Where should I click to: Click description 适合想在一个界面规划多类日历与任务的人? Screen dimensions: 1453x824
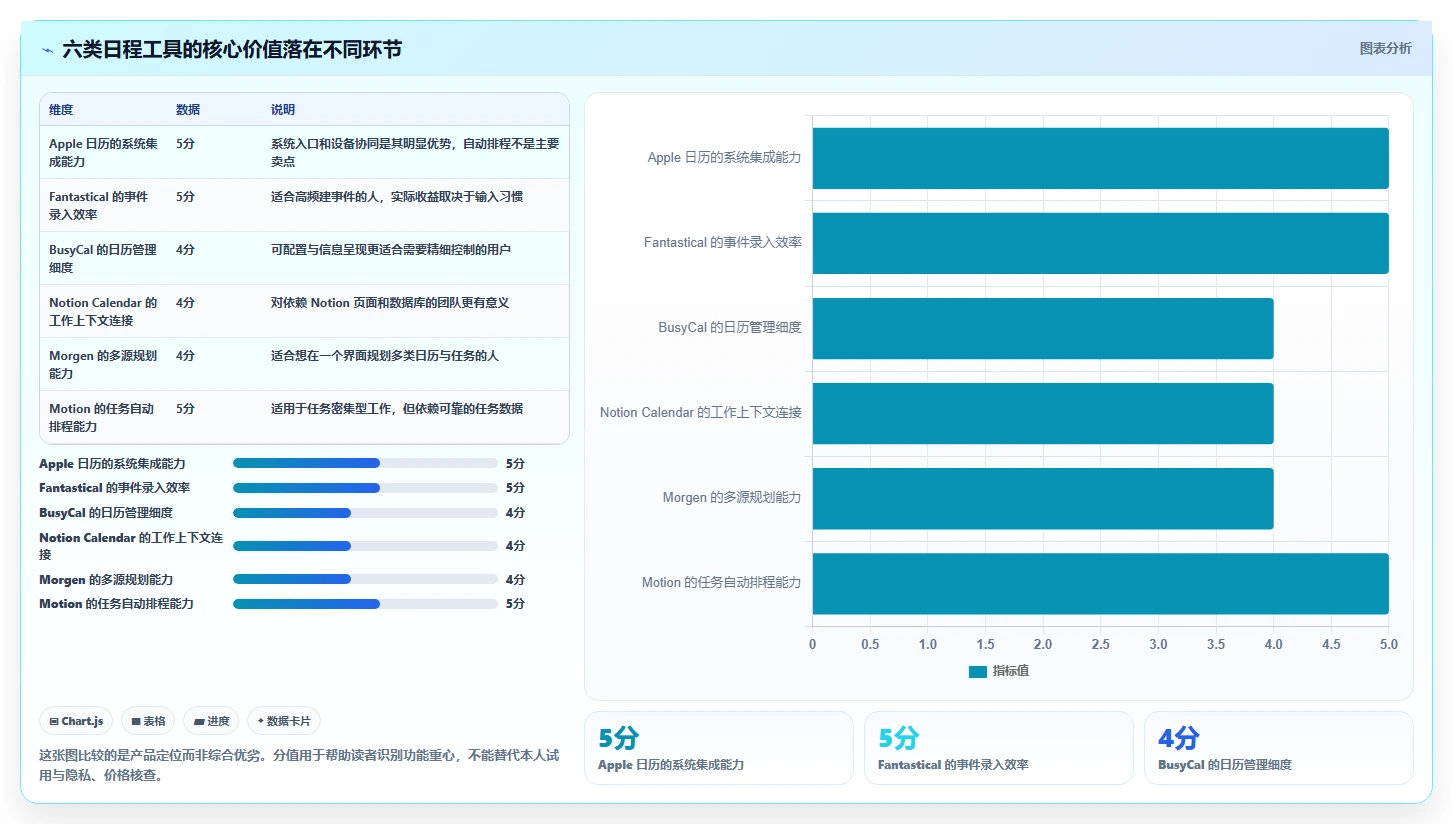(385, 355)
